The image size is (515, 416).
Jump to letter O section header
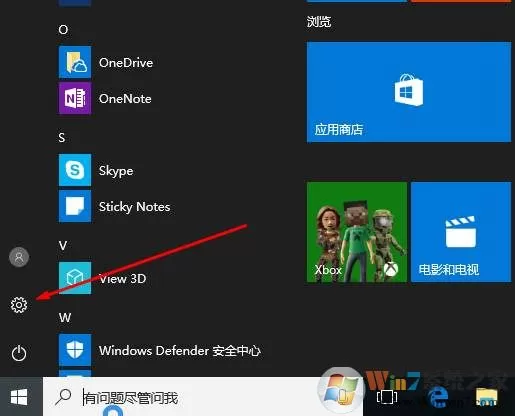point(63,30)
